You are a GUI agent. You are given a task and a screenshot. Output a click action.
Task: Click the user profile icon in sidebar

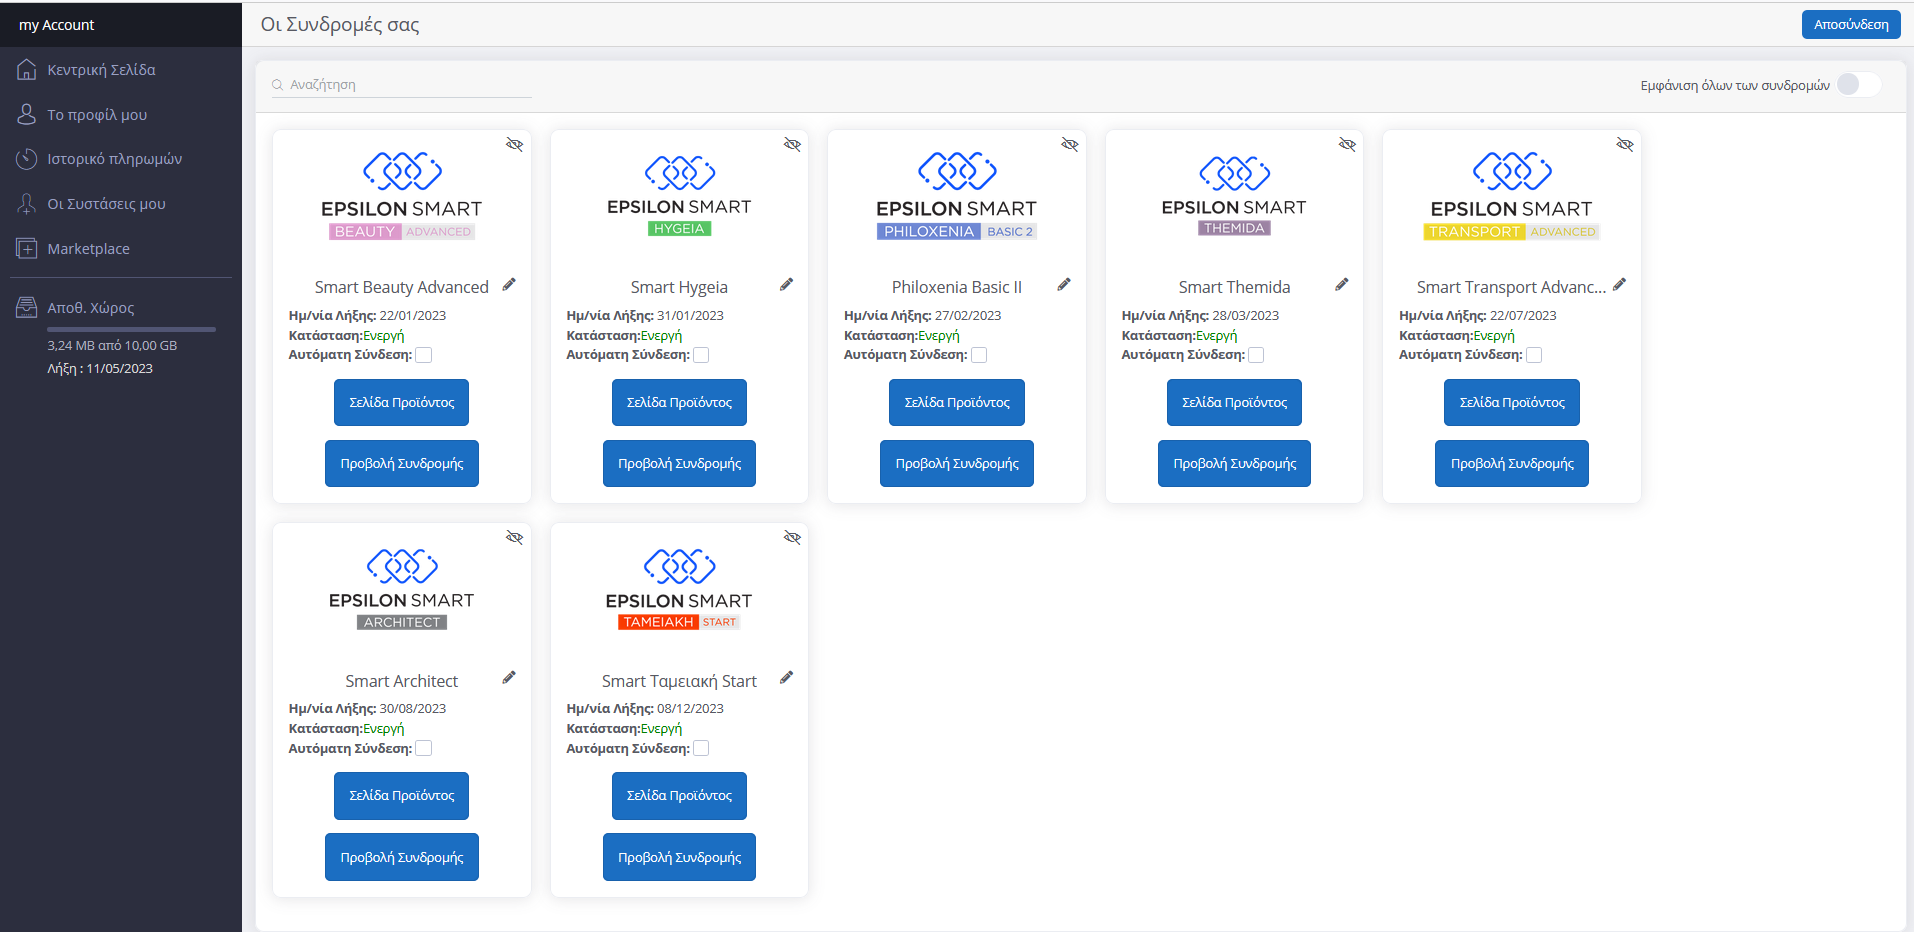pos(27,114)
